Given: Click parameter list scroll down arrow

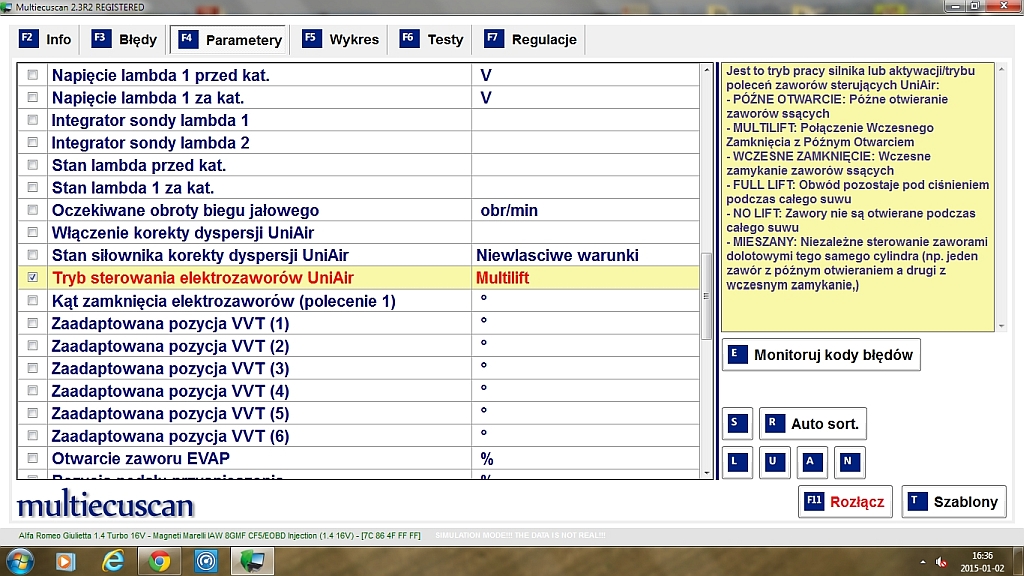Looking at the screenshot, I should (x=707, y=471).
